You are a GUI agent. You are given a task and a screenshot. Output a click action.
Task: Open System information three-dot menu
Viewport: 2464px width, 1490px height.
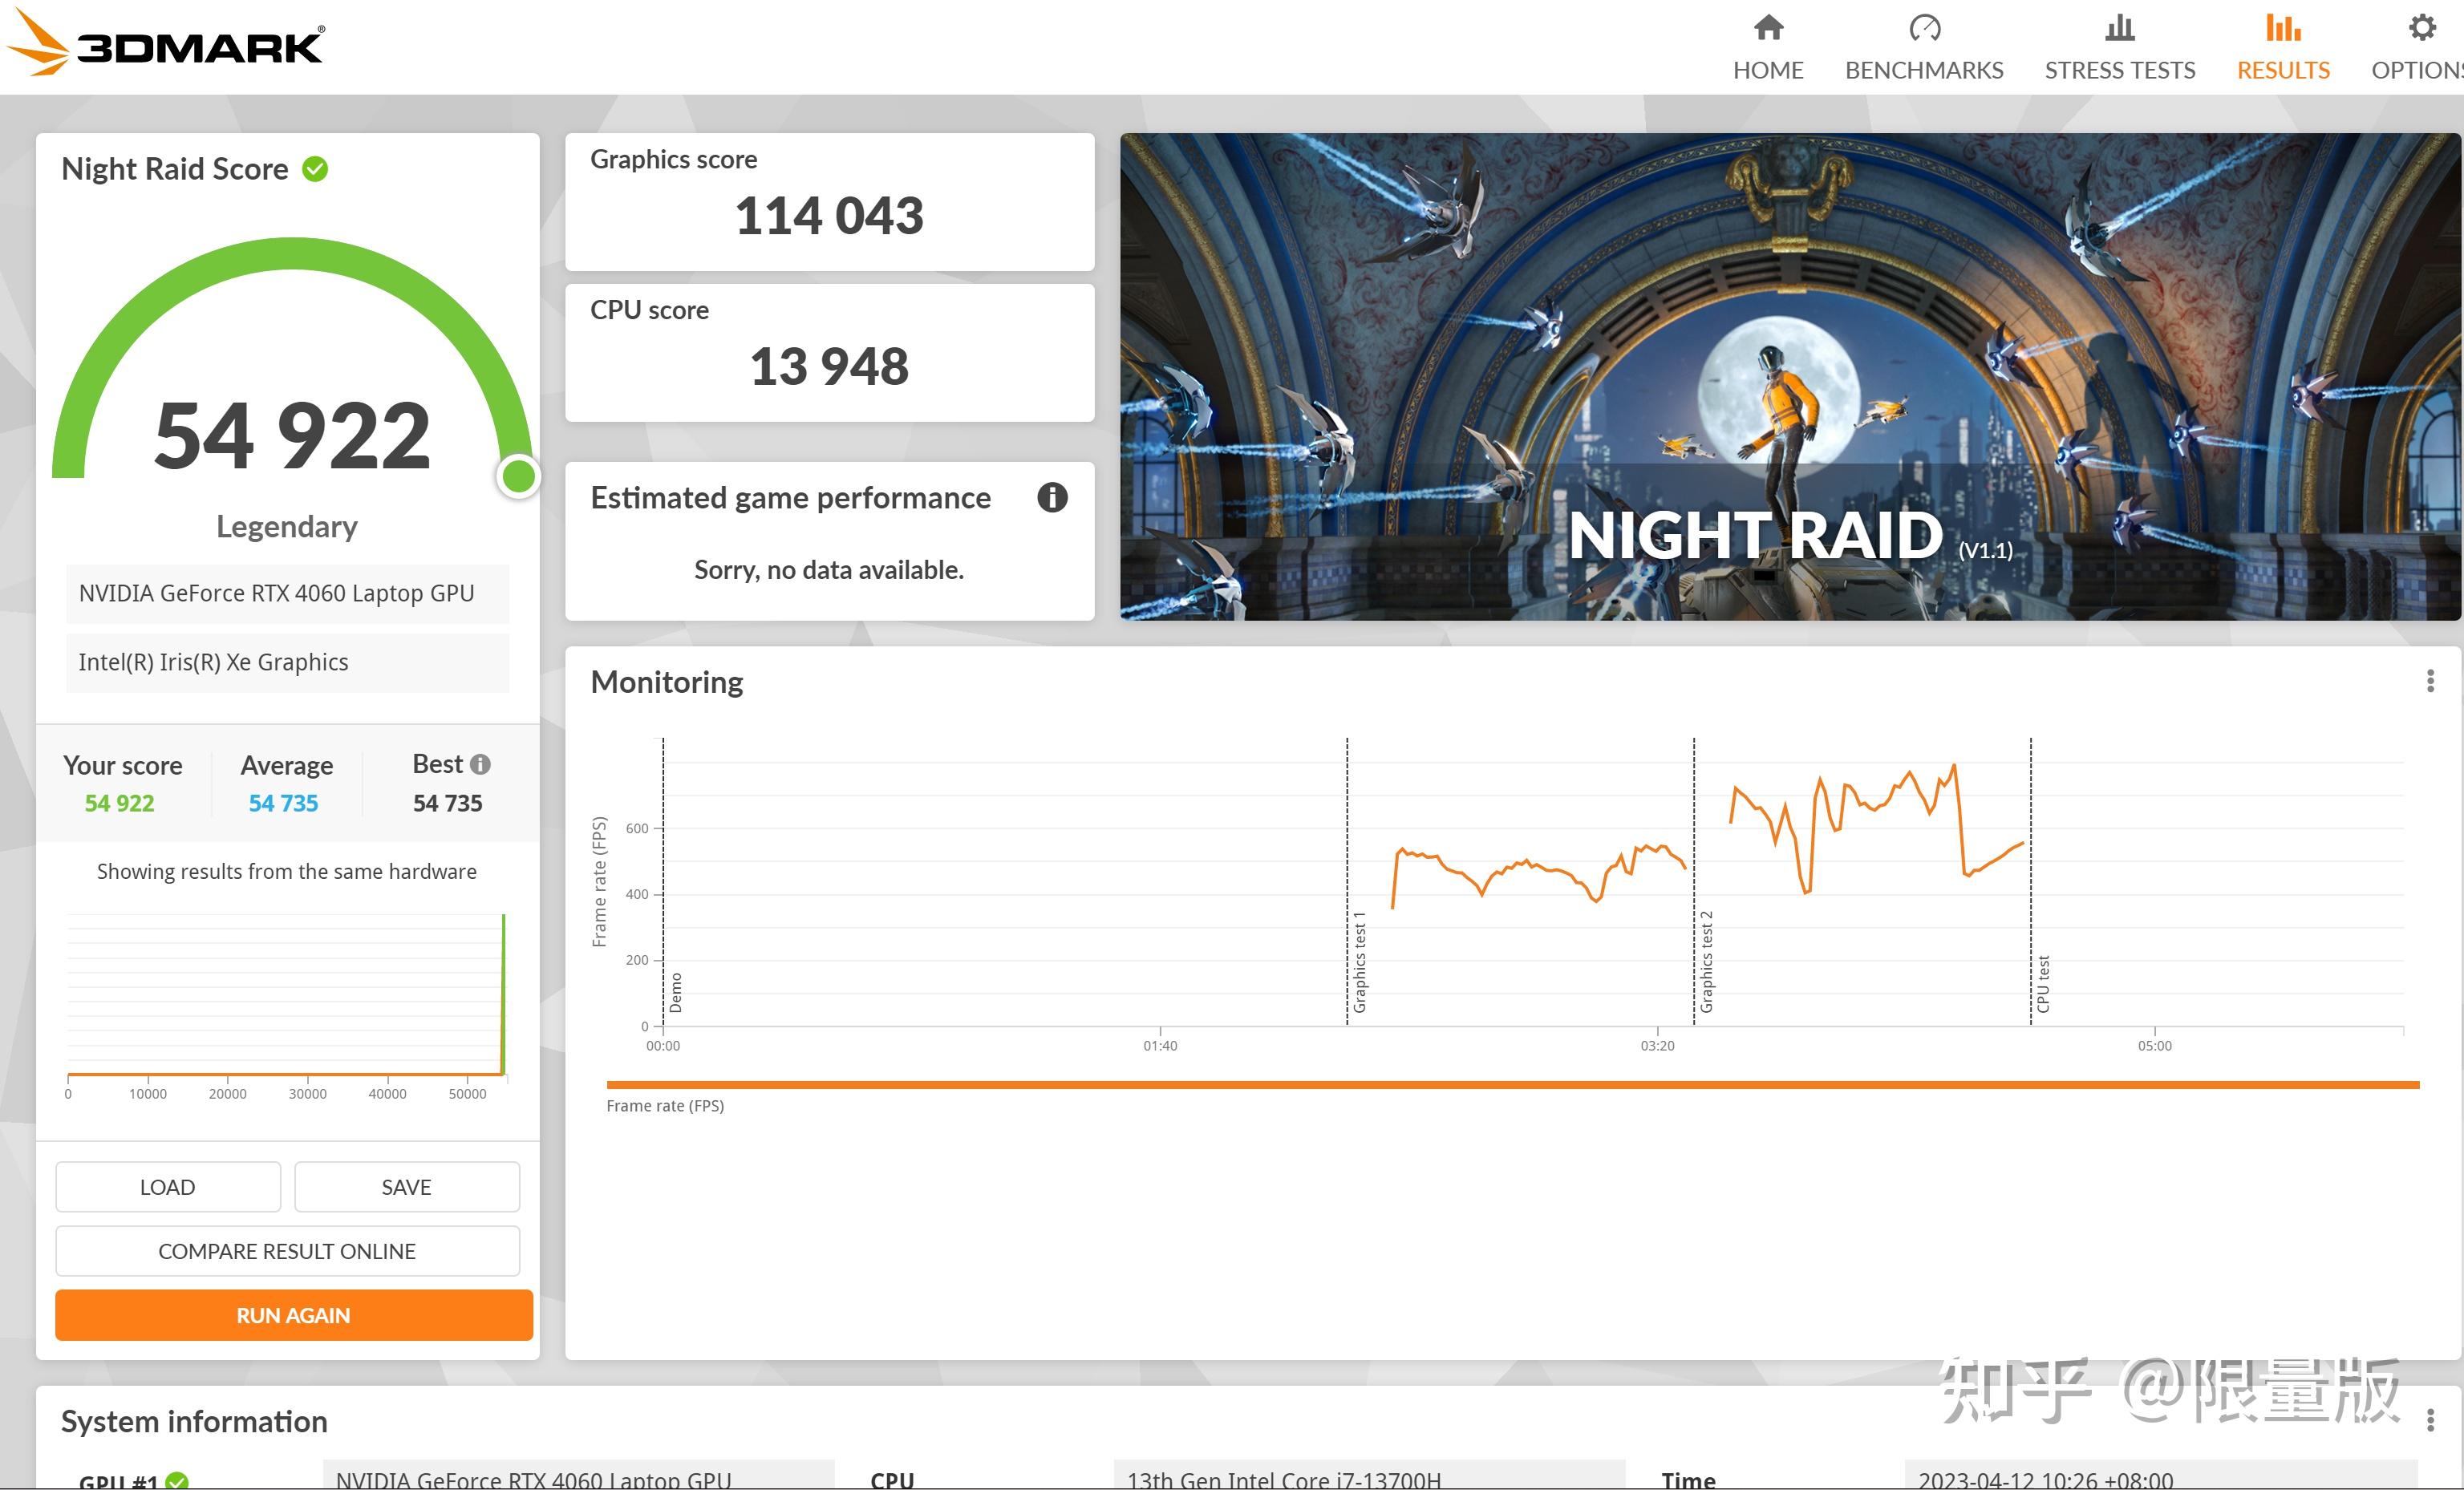pos(2430,1419)
